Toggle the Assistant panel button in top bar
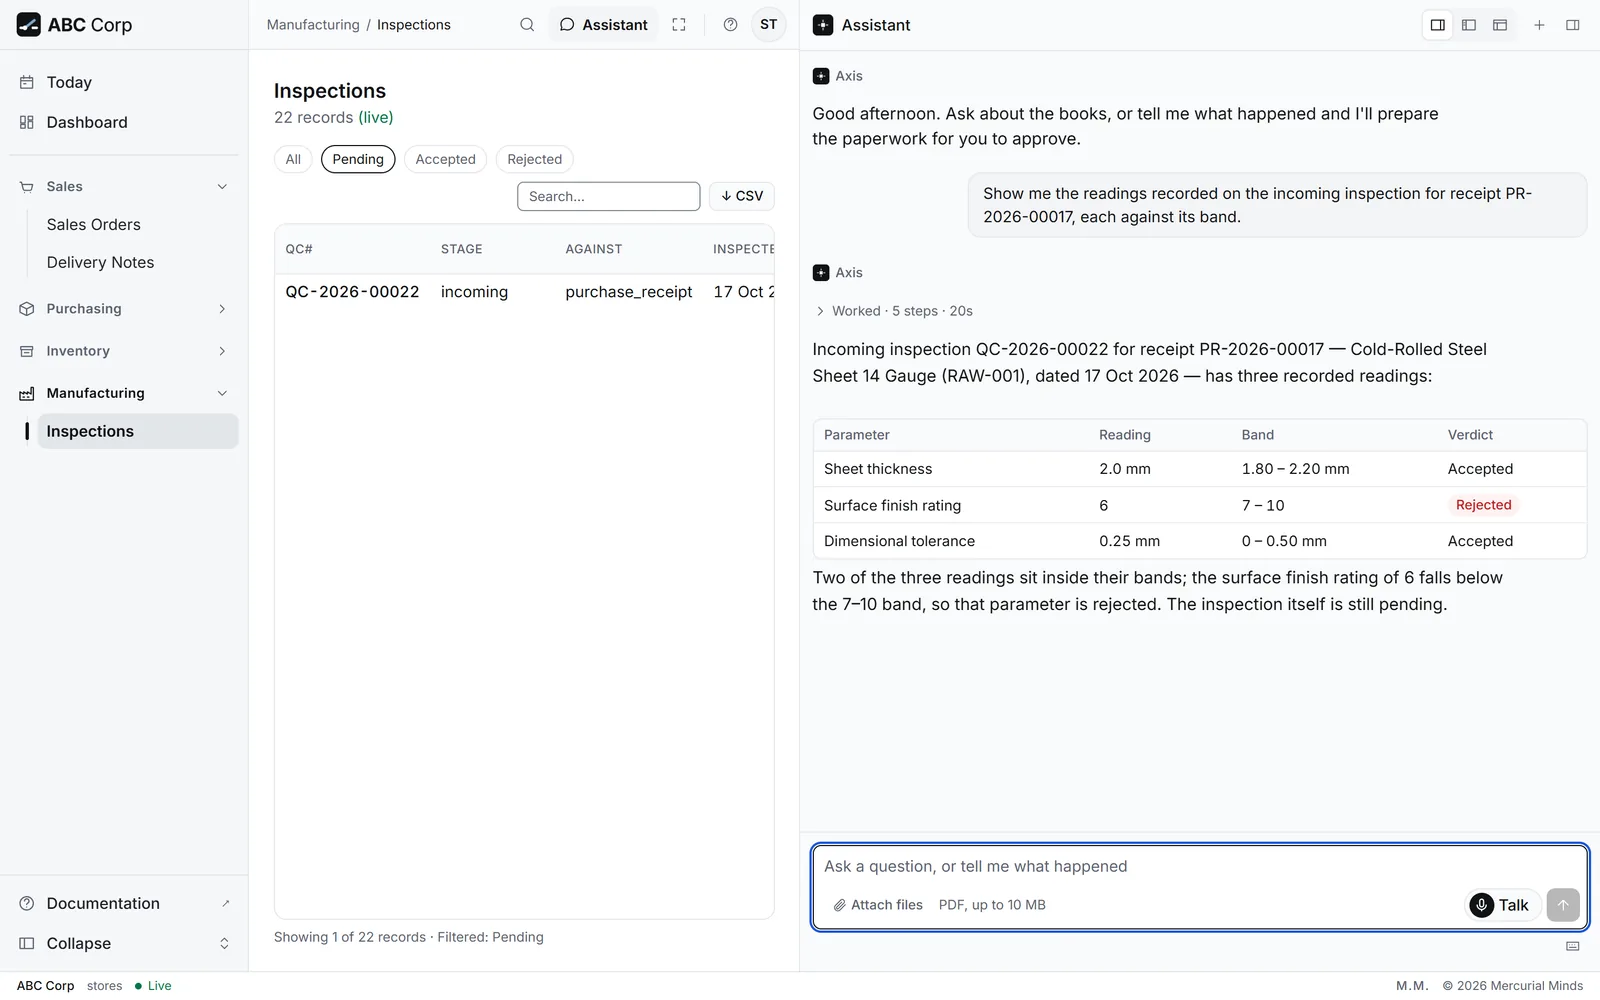The image size is (1600, 1000). (603, 25)
